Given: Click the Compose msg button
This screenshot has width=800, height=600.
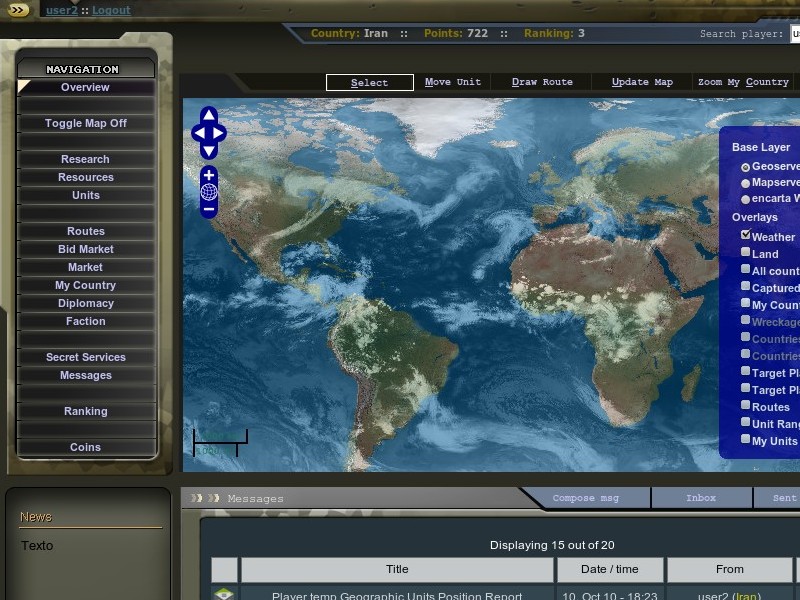Looking at the screenshot, I should [x=589, y=498].
